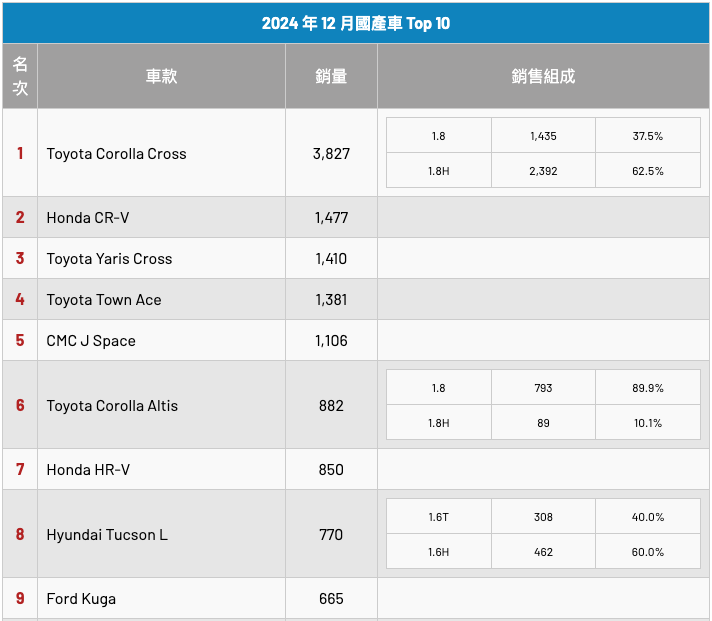Image resolution: width=712 pixels, height=621 pixels.
Task: Click sales figure 1,381
Action: [331, 300]
